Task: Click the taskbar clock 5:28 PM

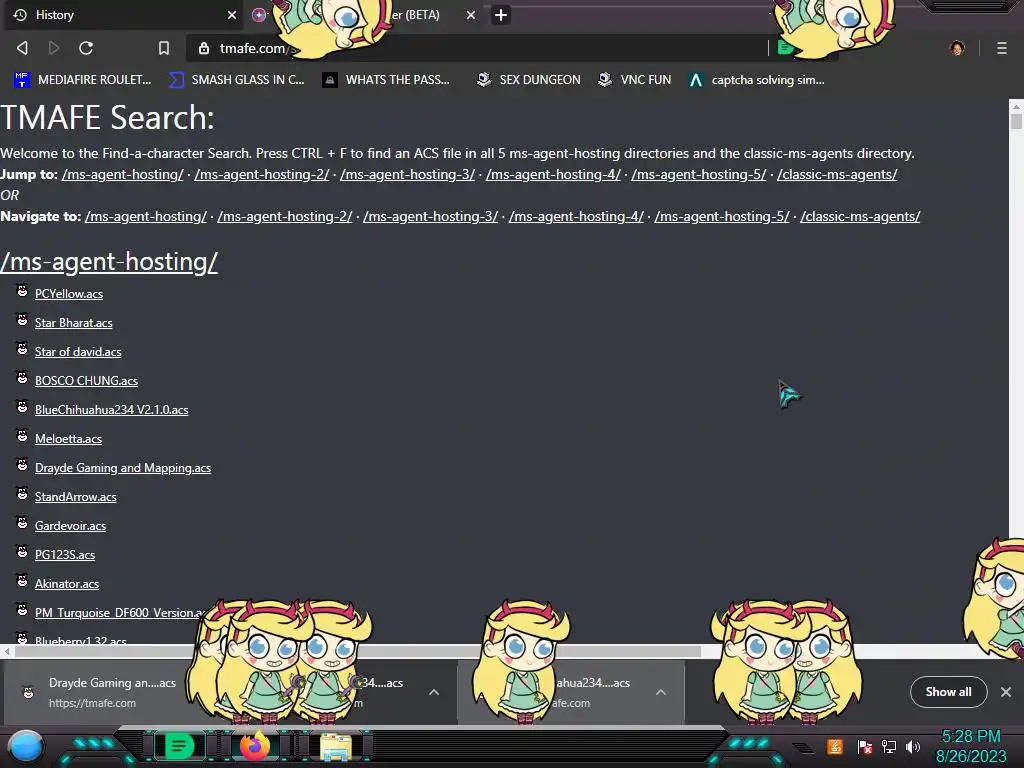Action: click(x=971, y=737)
